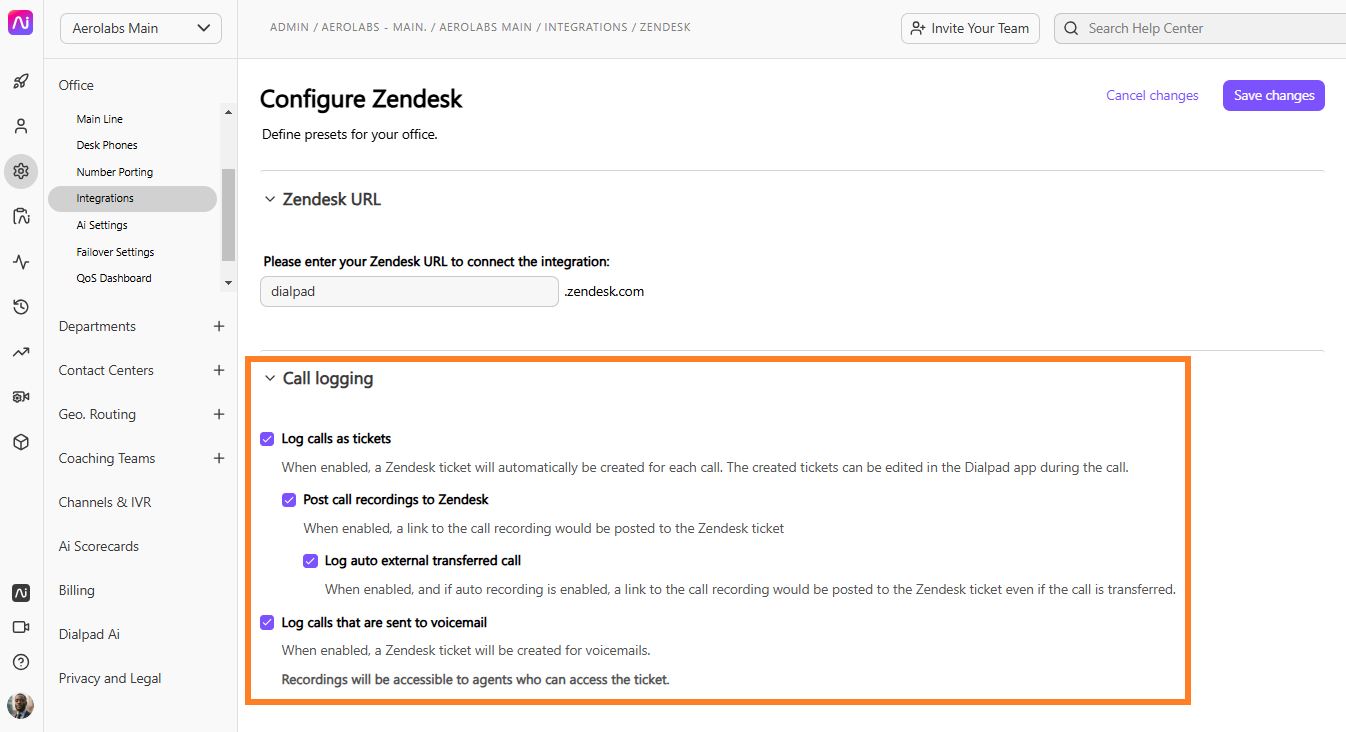Click ADMIN breadcrumb link
The width and height of the screenshot is (1346, 732).
click(289, 27)
